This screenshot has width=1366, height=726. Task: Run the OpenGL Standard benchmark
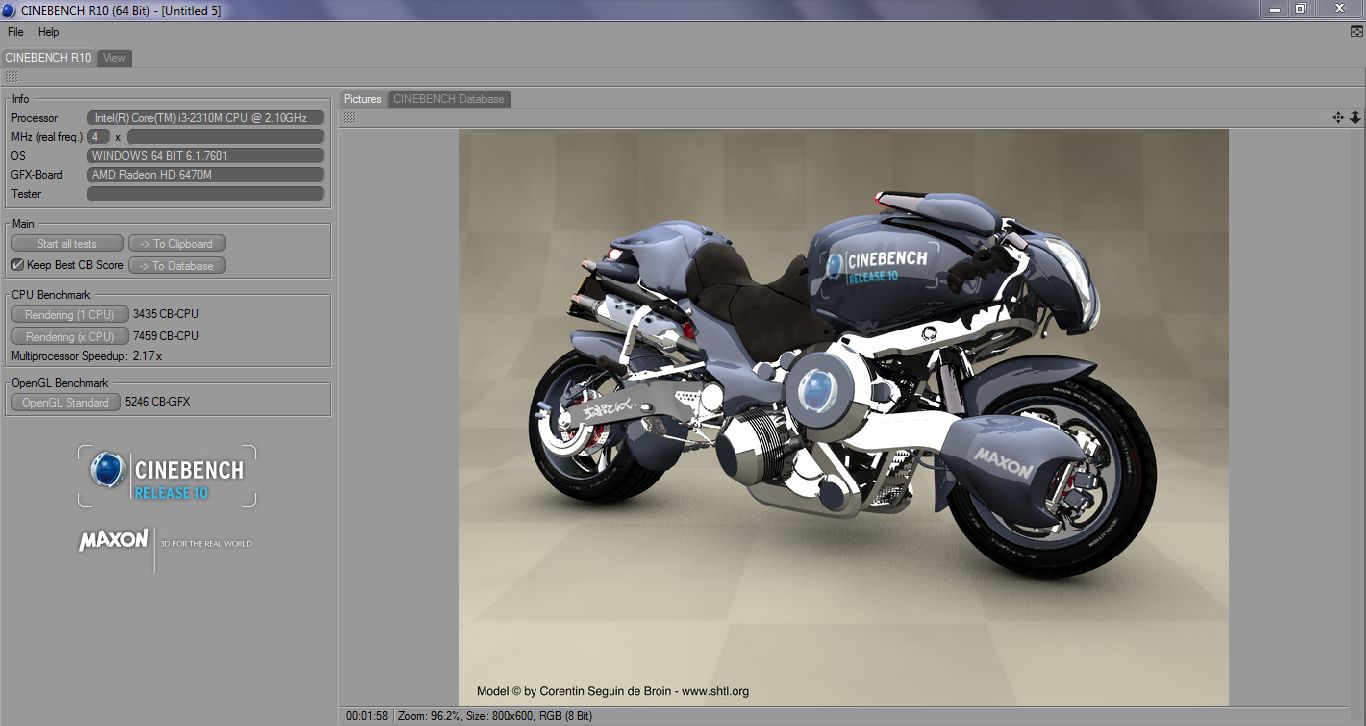66,402
